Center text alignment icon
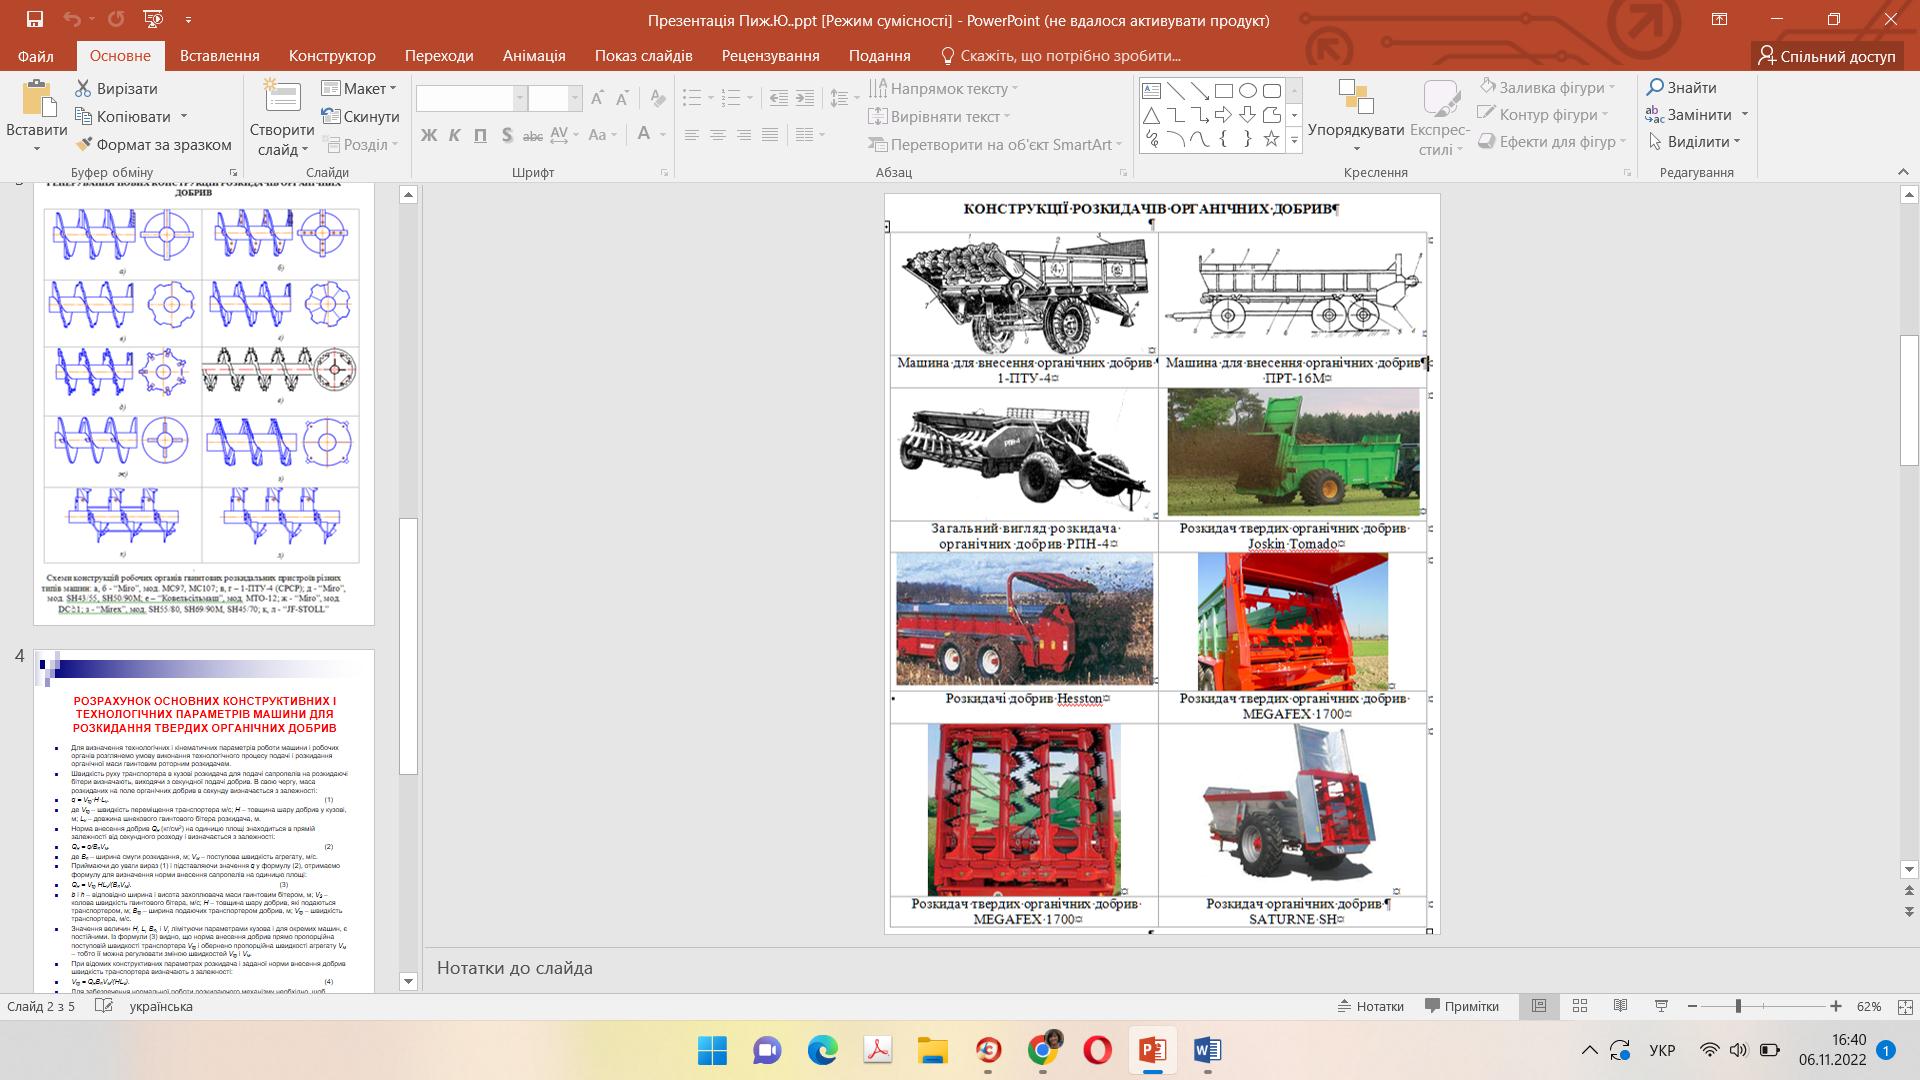This screenshot has height=1080, width=1920. pos(717,135)
